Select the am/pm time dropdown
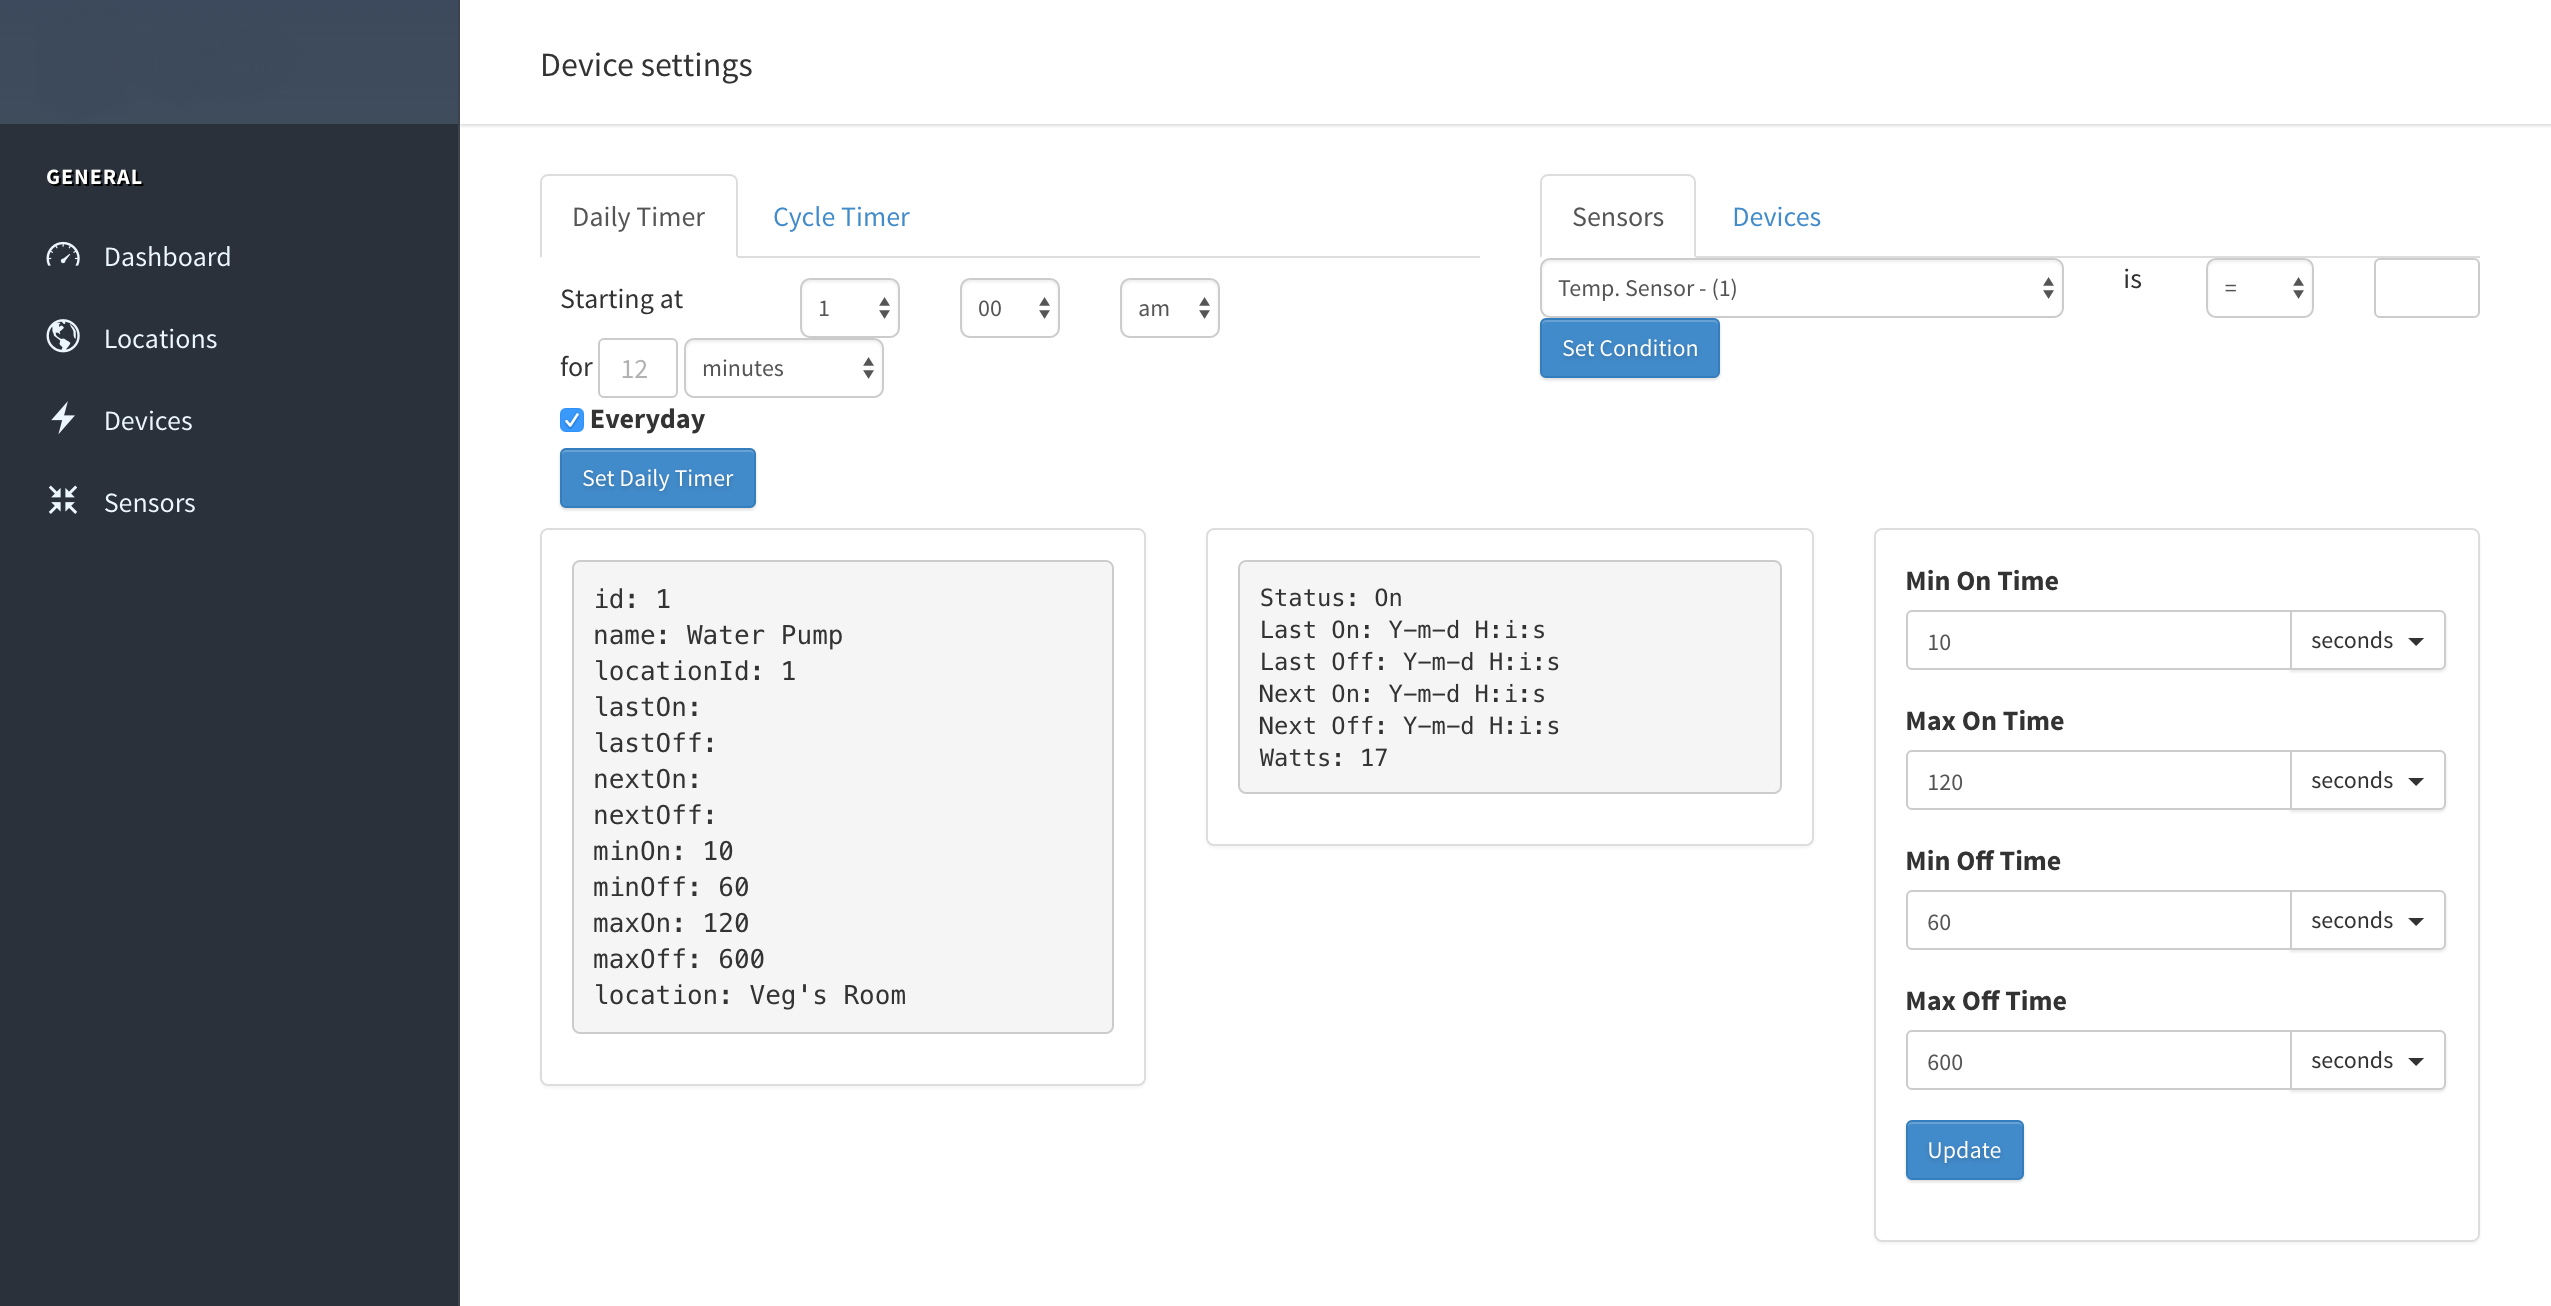 click(x=1166, y=305)
